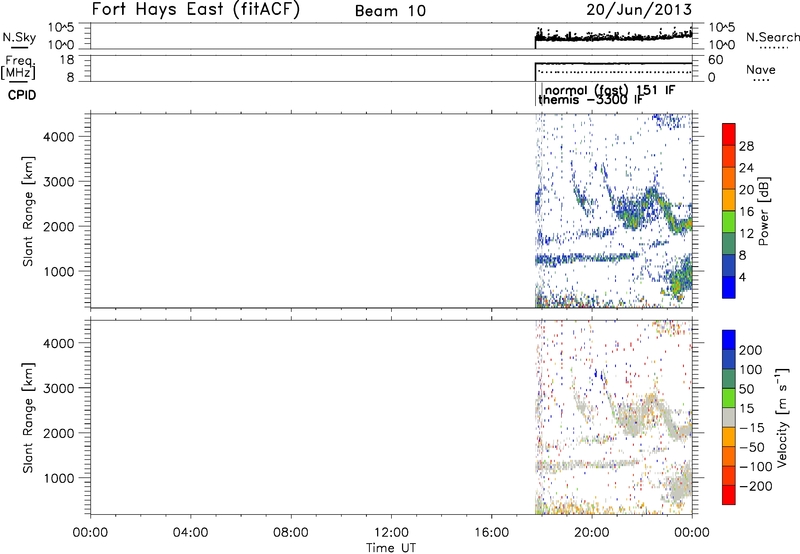800x554 pixels.
Task: Click the '-100' Velocity colorbar label
Action: 755,467
